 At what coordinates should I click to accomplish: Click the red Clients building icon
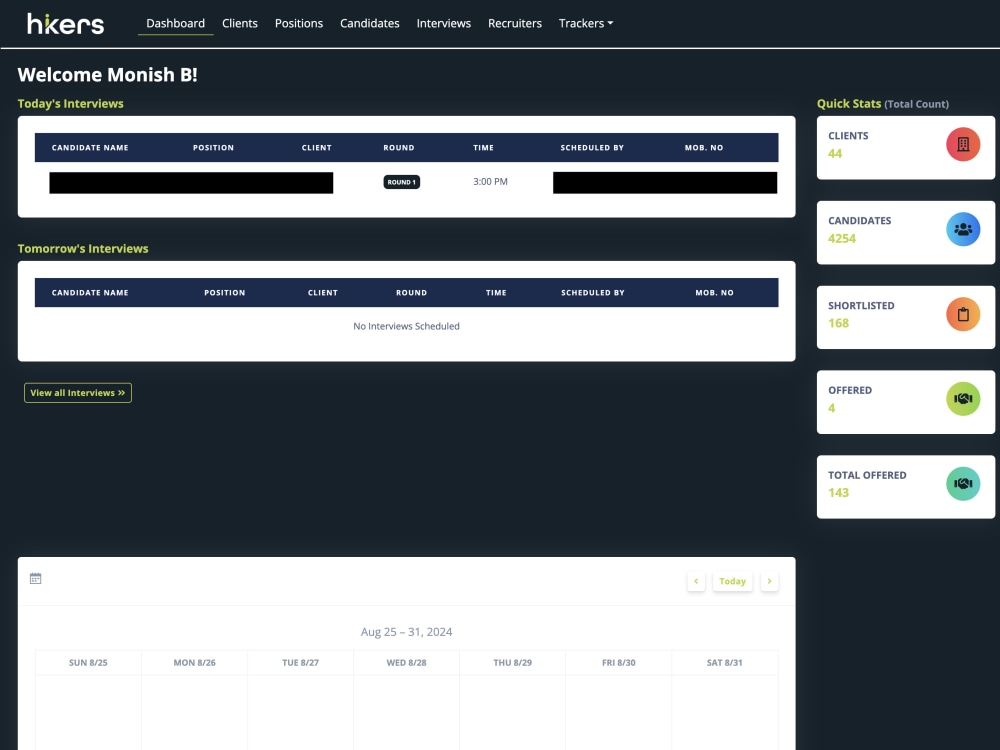(x=963, y=144)
